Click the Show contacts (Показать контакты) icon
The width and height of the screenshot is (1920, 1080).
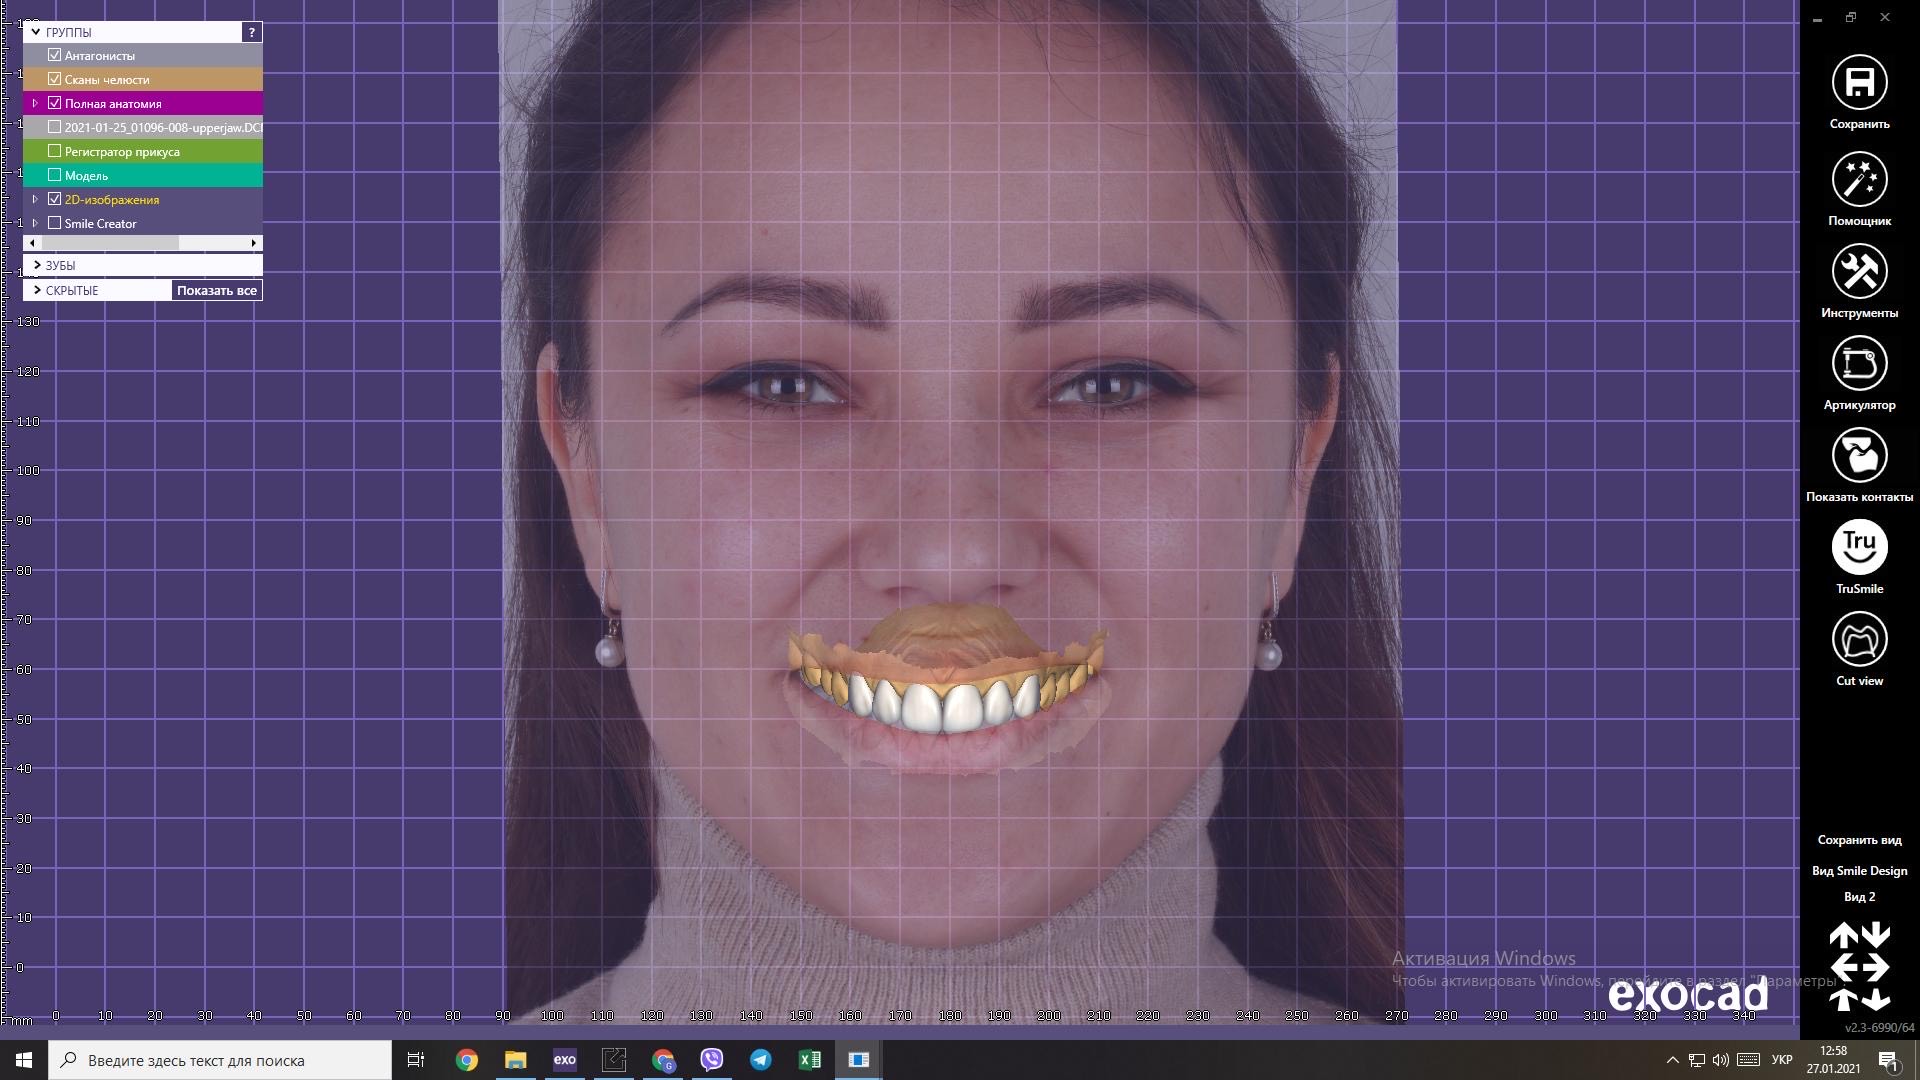(x=1859, y=456)
